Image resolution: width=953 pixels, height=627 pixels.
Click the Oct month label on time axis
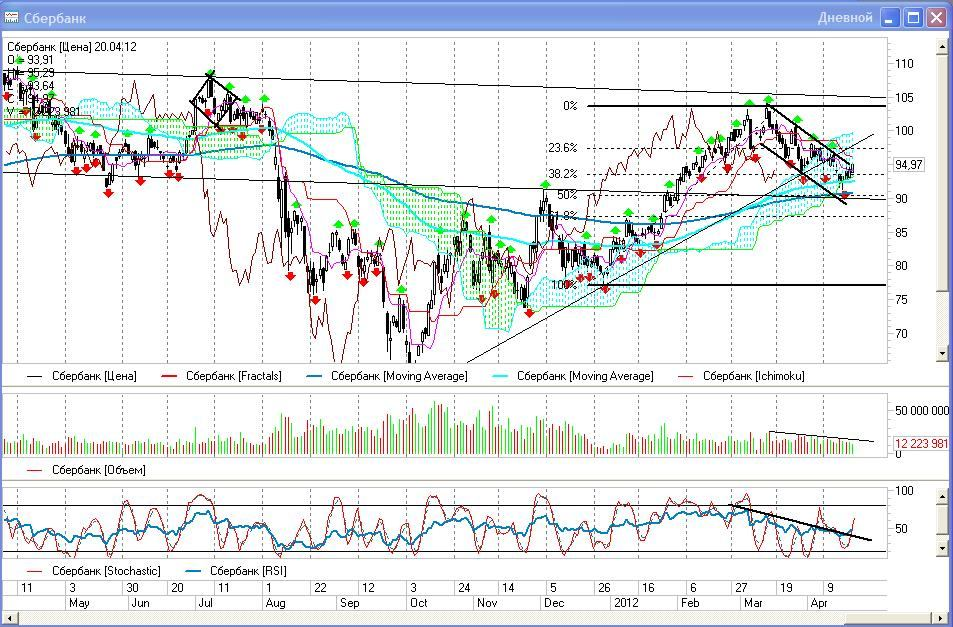[x=419, y=603]
